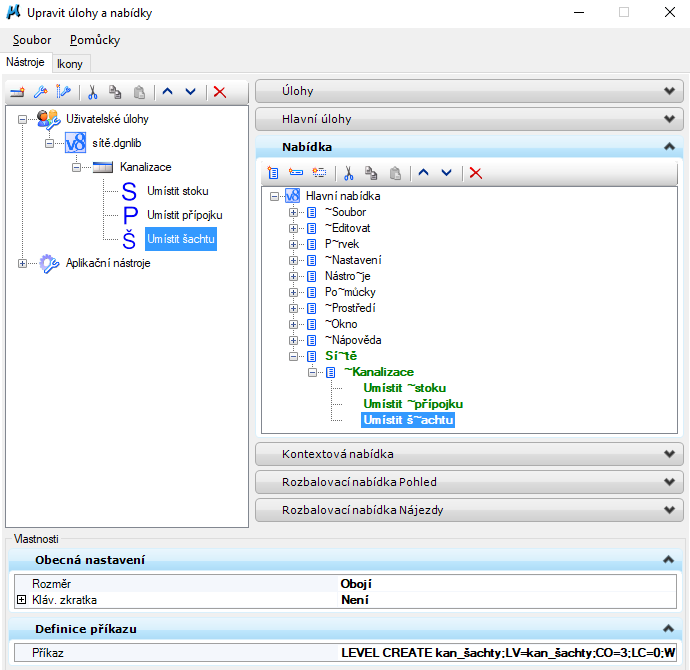Expand the Aplikační nástroje tree node
Viewport: 690px width, 670px height.
point(23,263)
